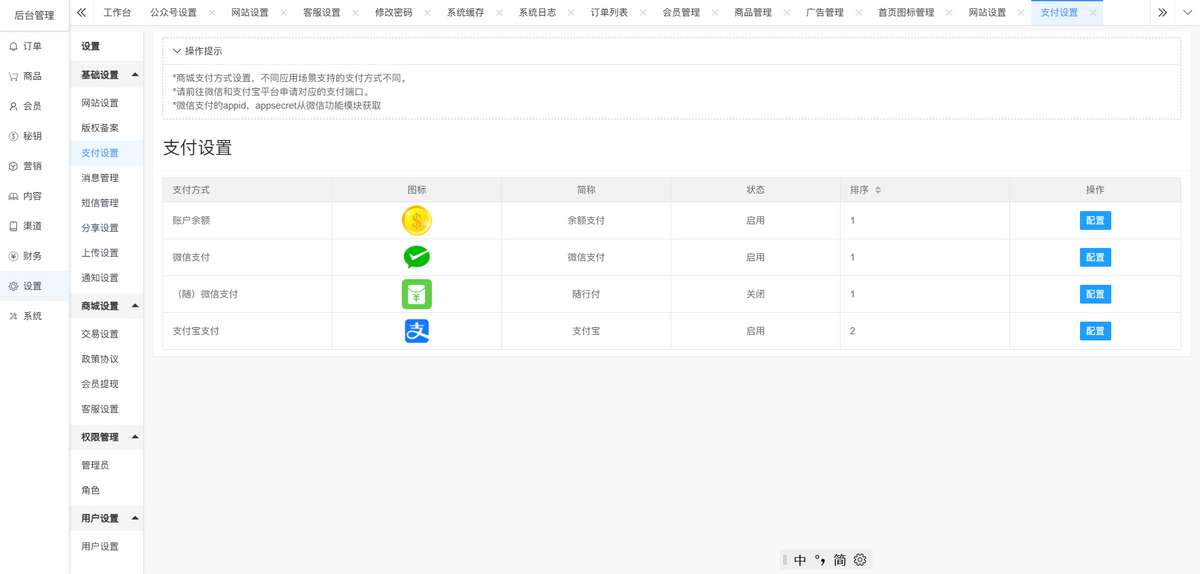Open the 营销 marketing sidebar icon

click(x=13, y=166)
